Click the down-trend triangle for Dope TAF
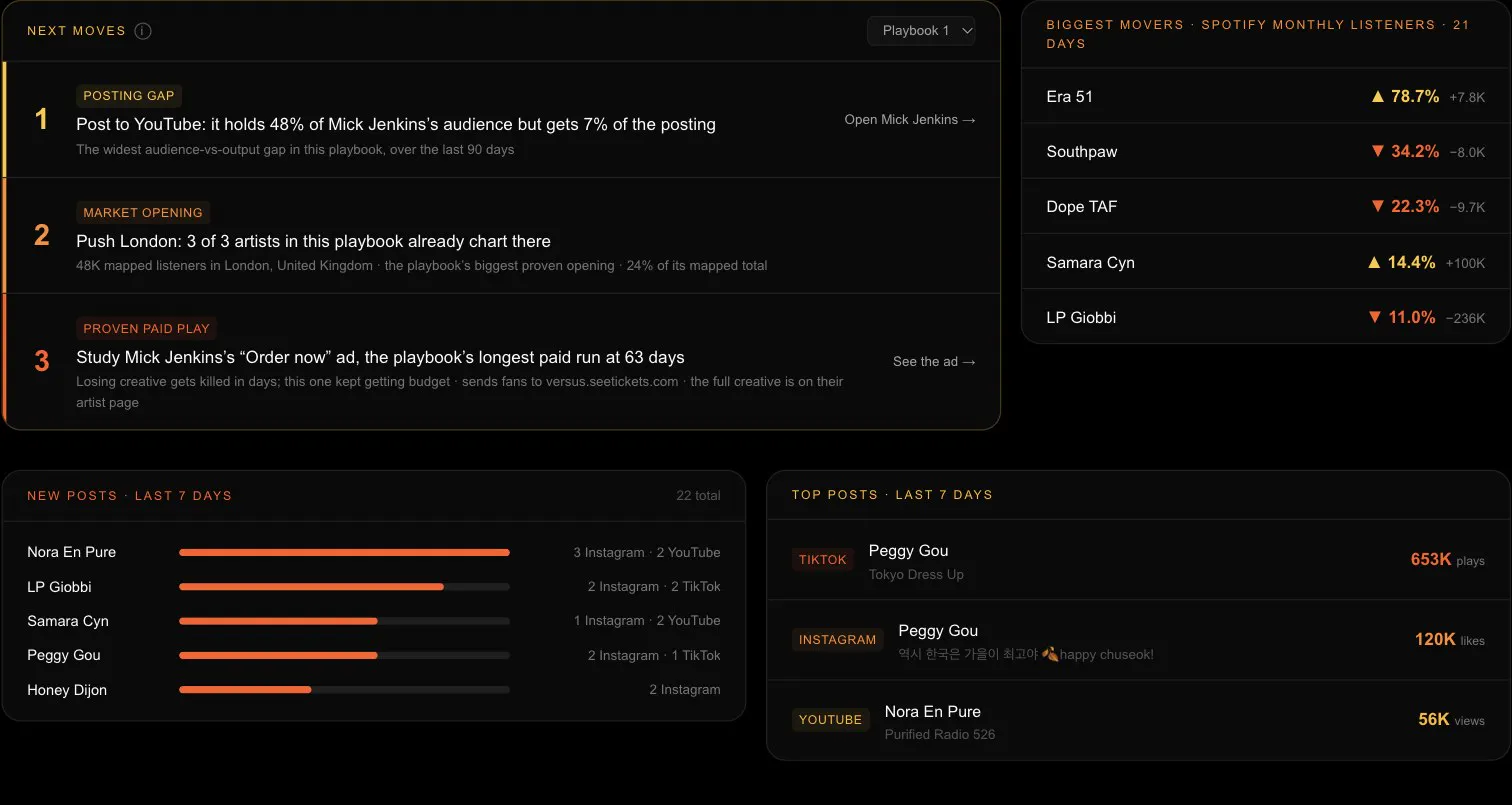This screenshot has width=1512, height=805. tap(1378, 207)
